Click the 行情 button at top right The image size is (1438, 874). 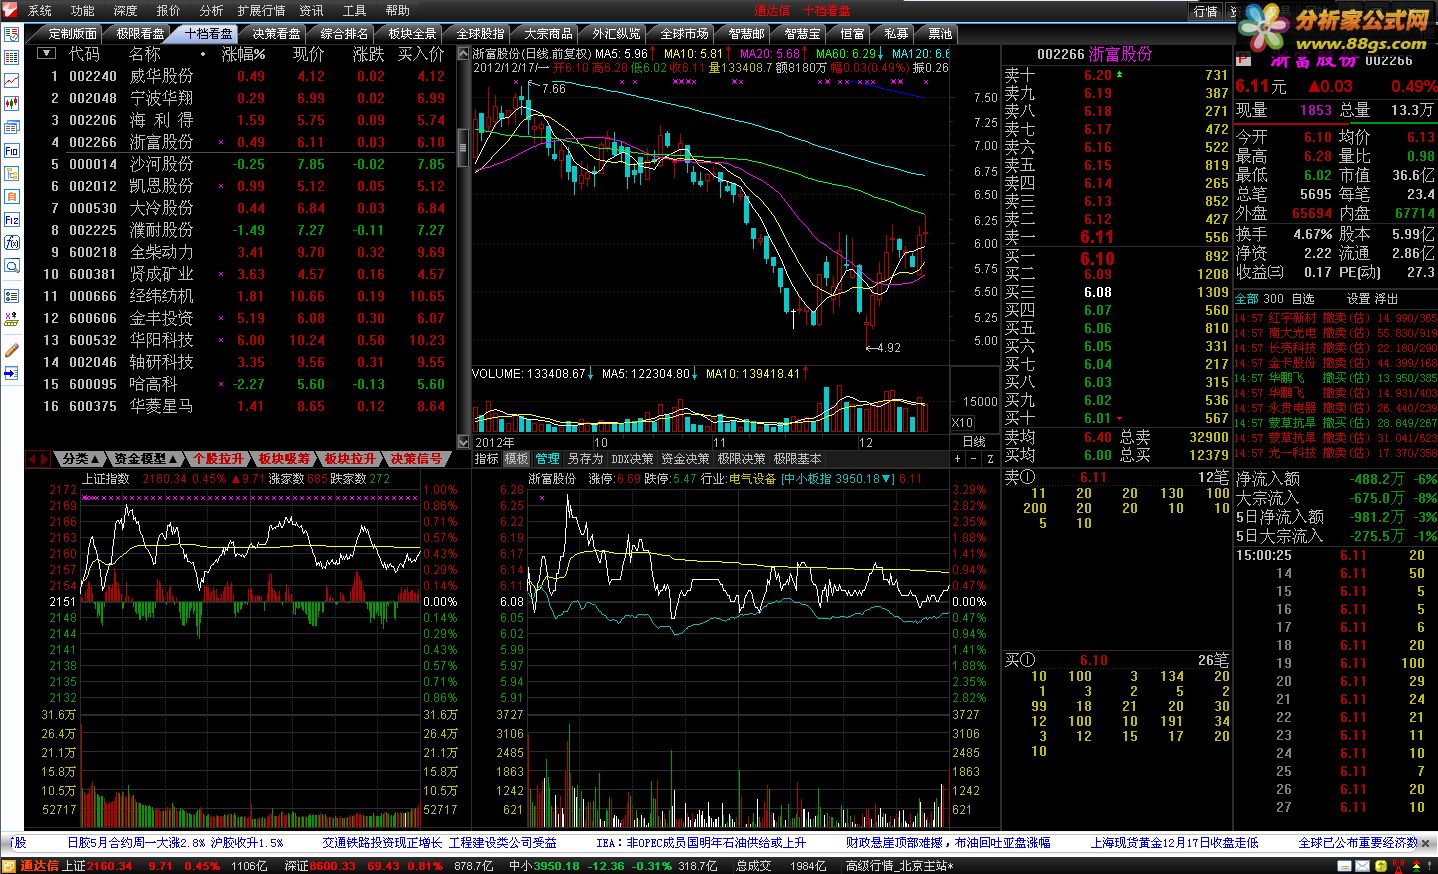point(1206,11)
